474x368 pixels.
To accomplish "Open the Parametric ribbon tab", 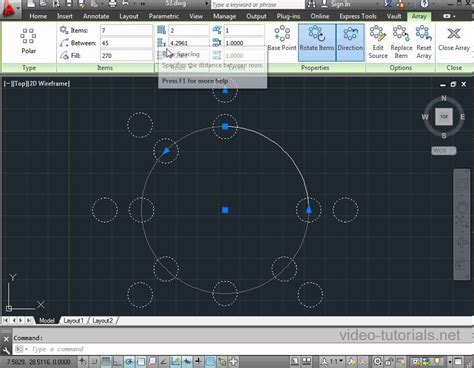I will click(164, 16).
